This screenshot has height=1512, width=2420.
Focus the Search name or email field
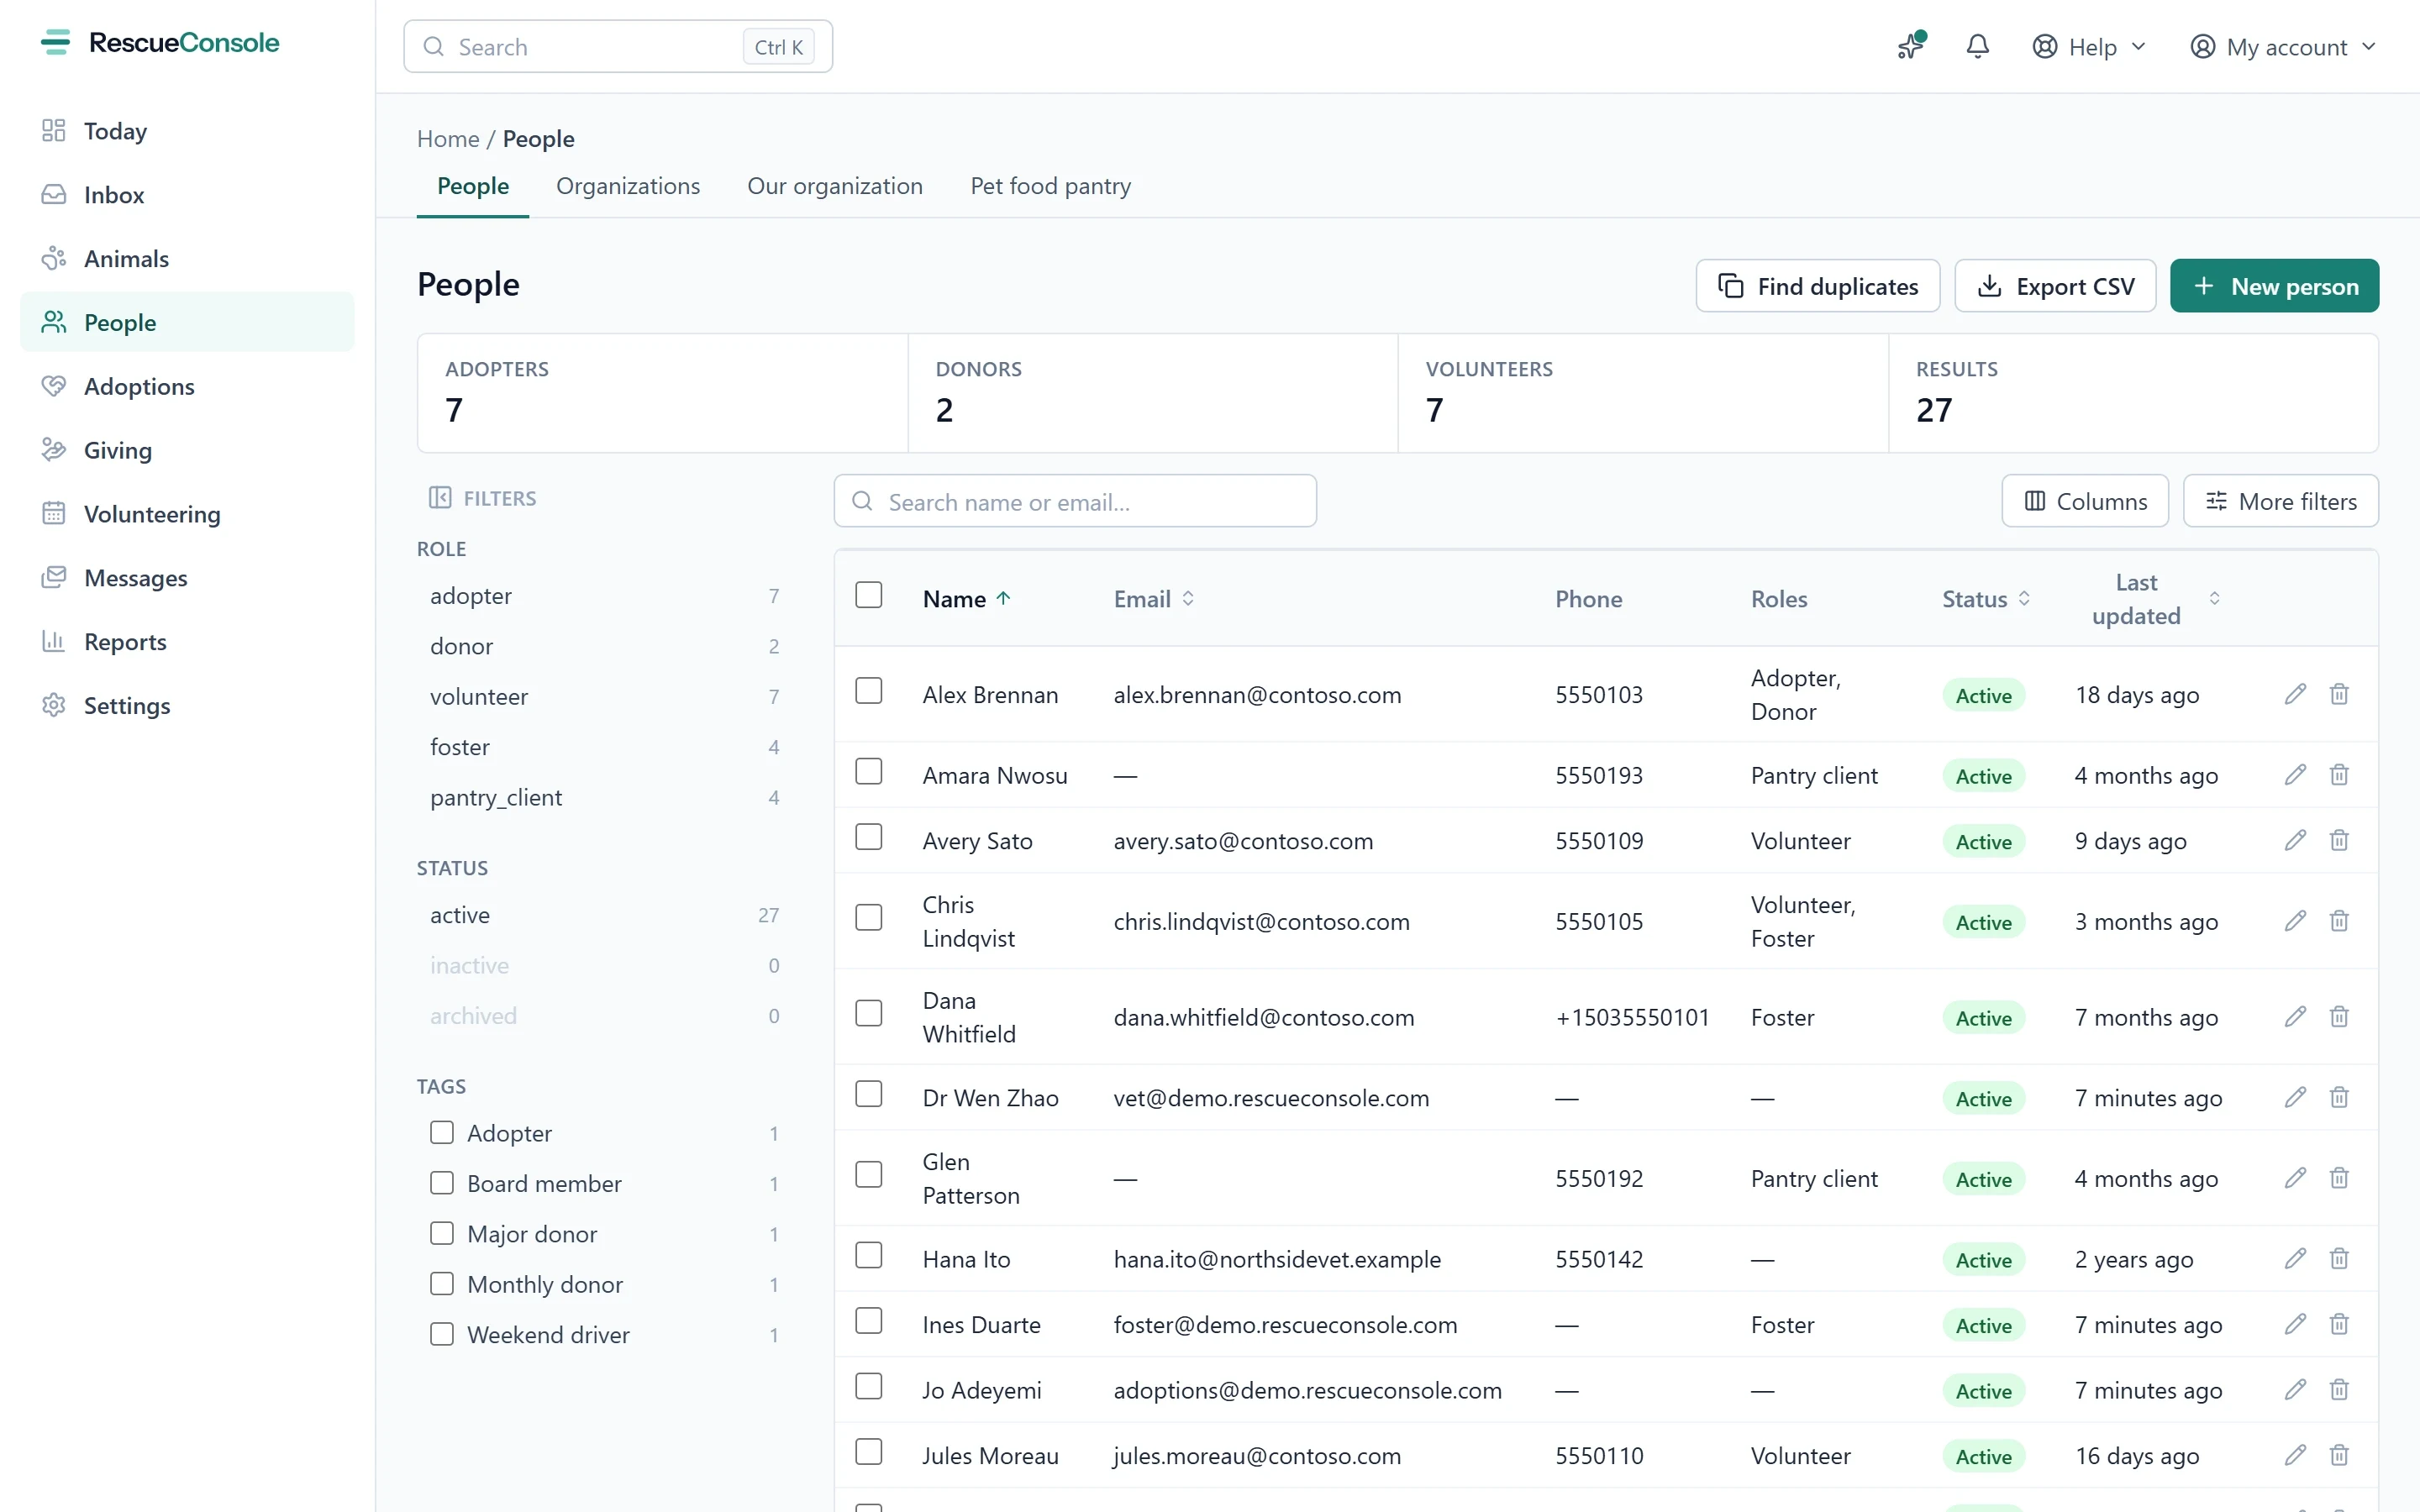click(x=1075, y=501)
